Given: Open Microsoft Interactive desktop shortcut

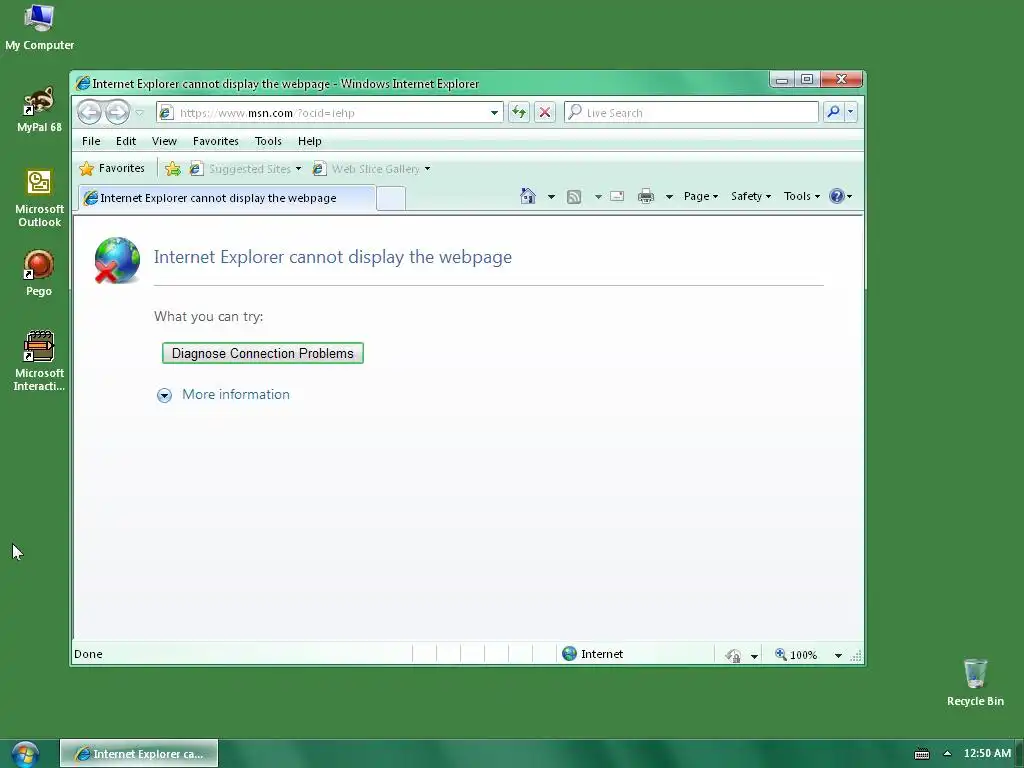Looking at the screenshot, I should pos(39,360).
